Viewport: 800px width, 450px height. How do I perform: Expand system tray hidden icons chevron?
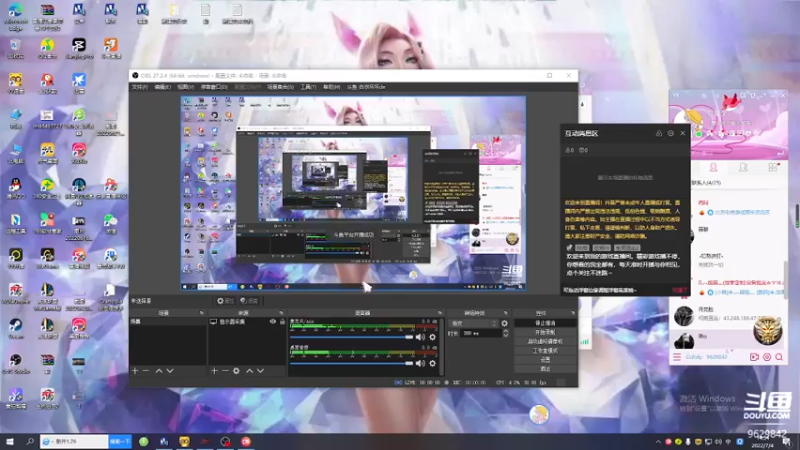click(x=658, y=442)
